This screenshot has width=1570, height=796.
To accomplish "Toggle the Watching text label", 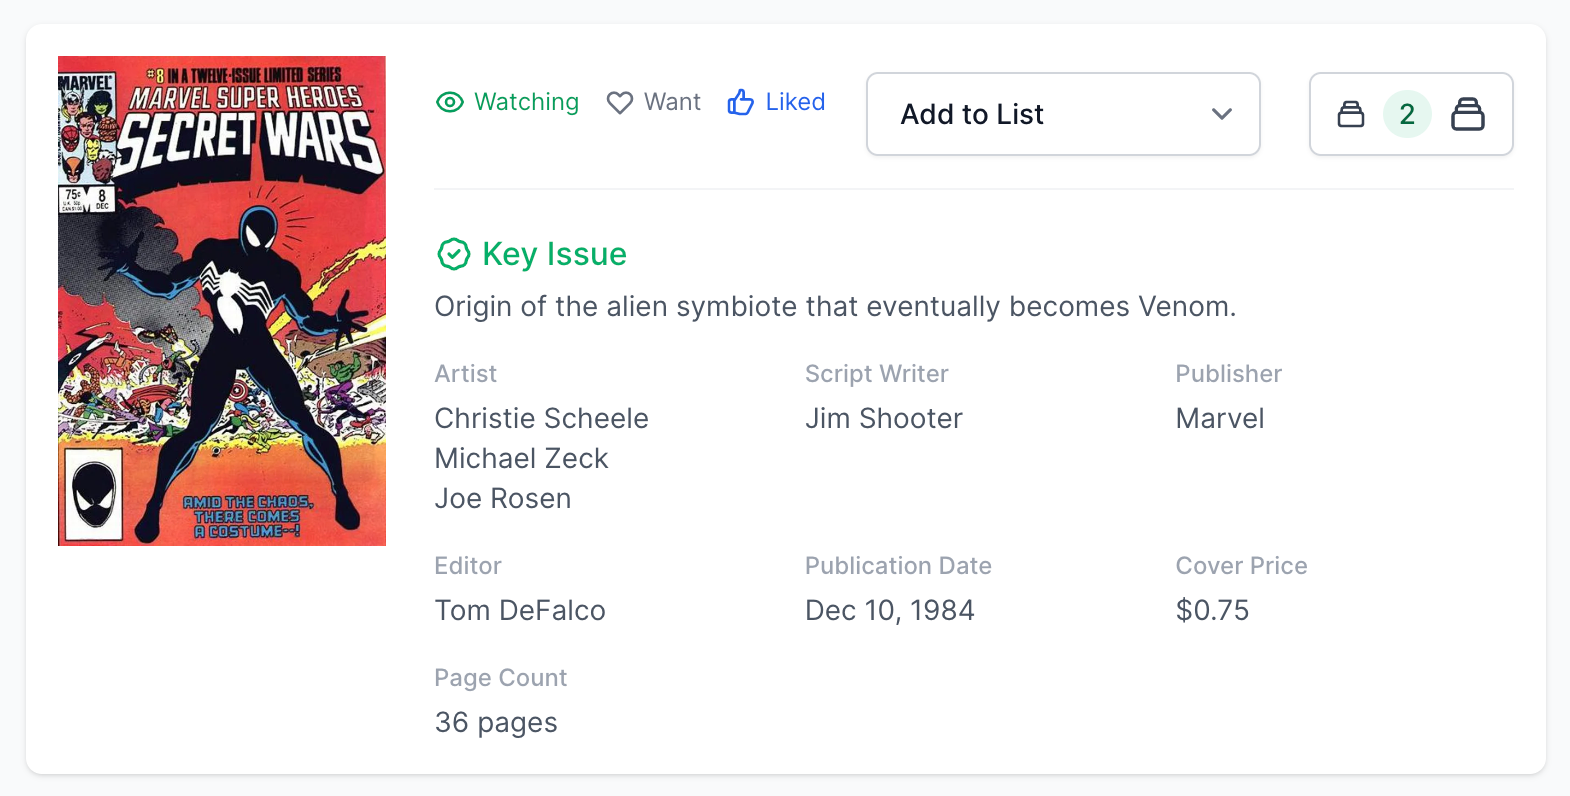I will click(526, 102).
